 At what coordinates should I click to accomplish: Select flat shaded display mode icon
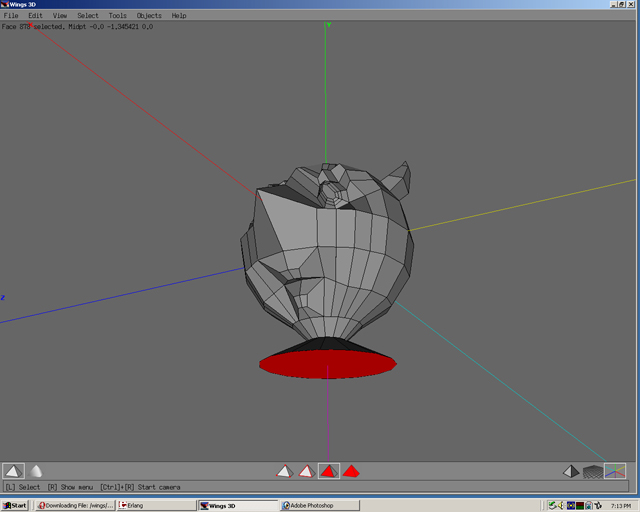(x=13, y=471)
